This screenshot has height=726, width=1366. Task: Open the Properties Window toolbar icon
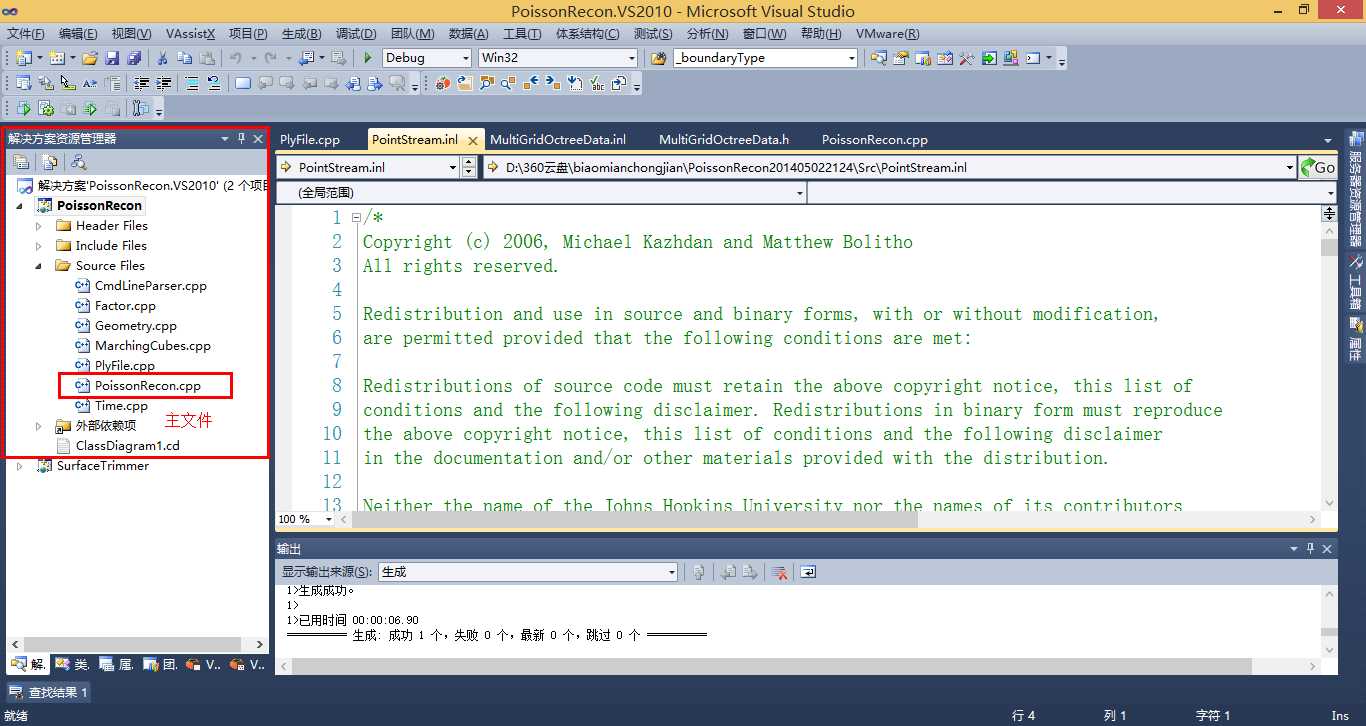click(x=901, y=58)
